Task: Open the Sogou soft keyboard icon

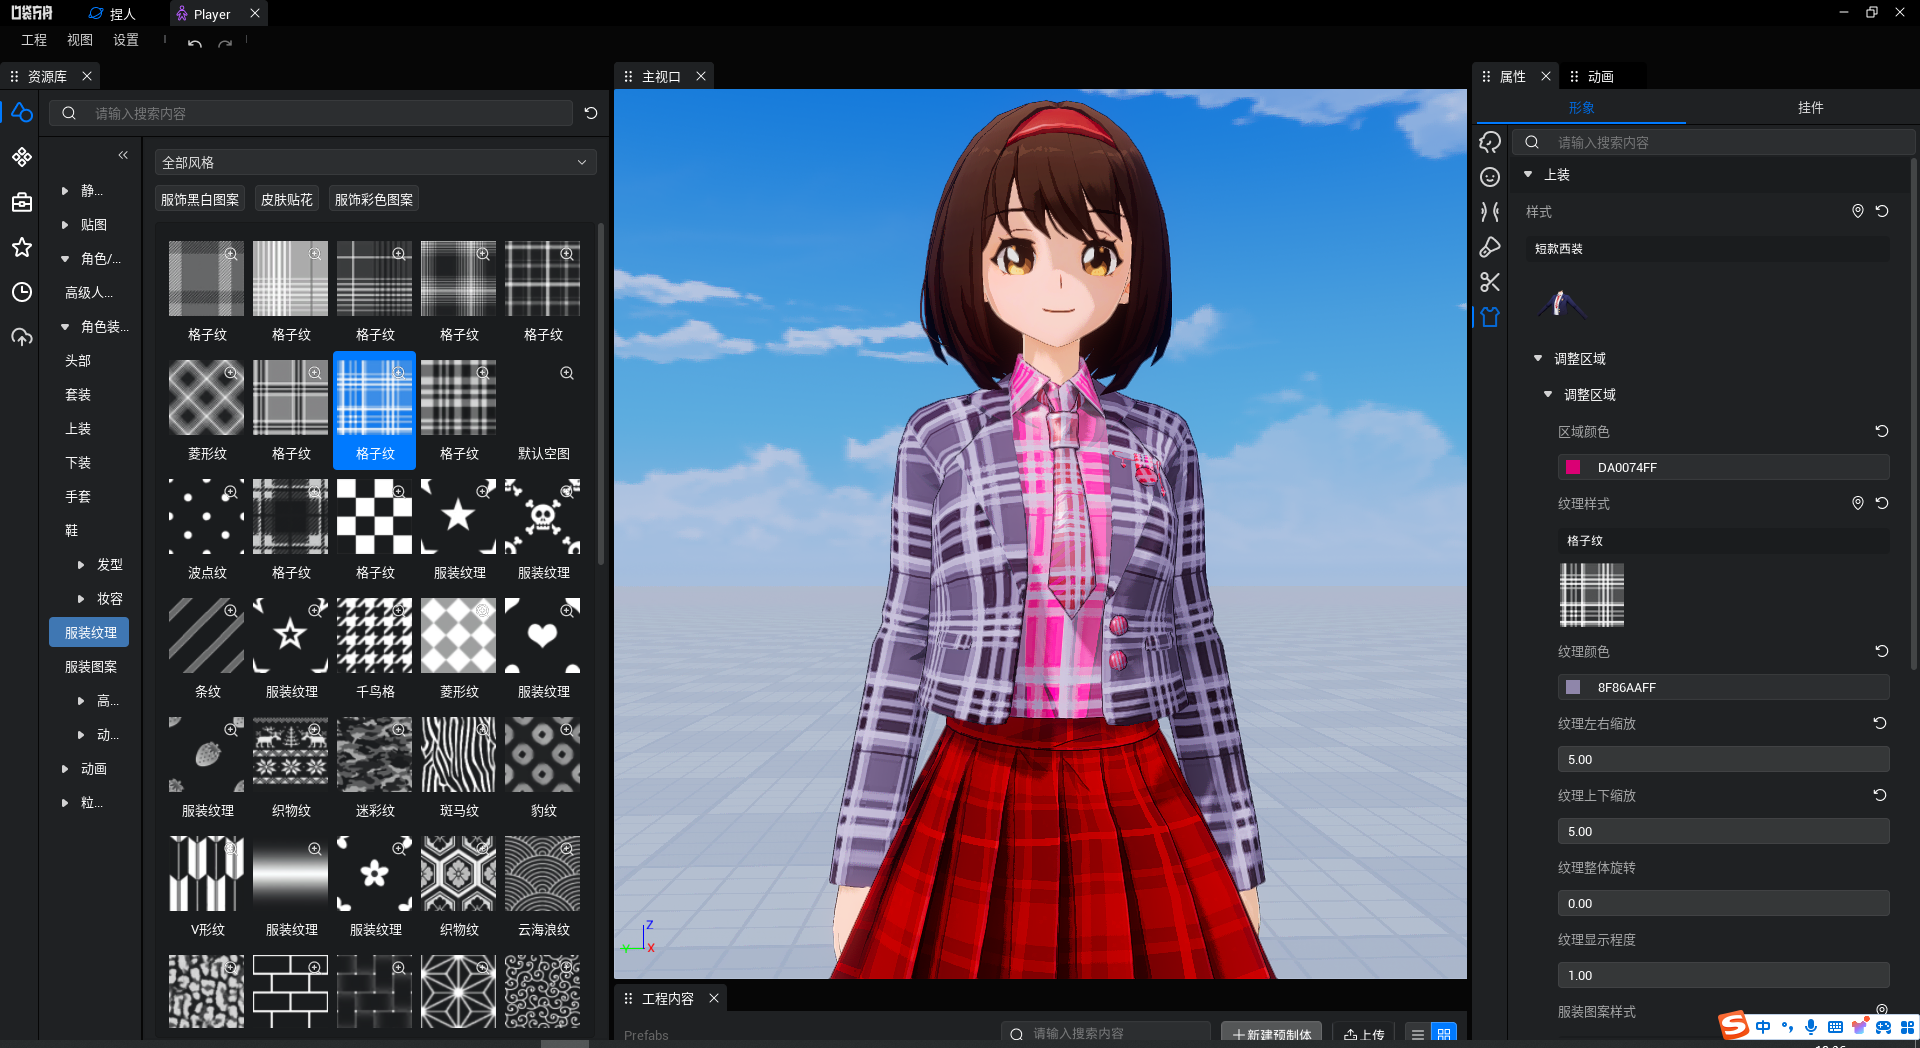Action: click(1835, 1027)
